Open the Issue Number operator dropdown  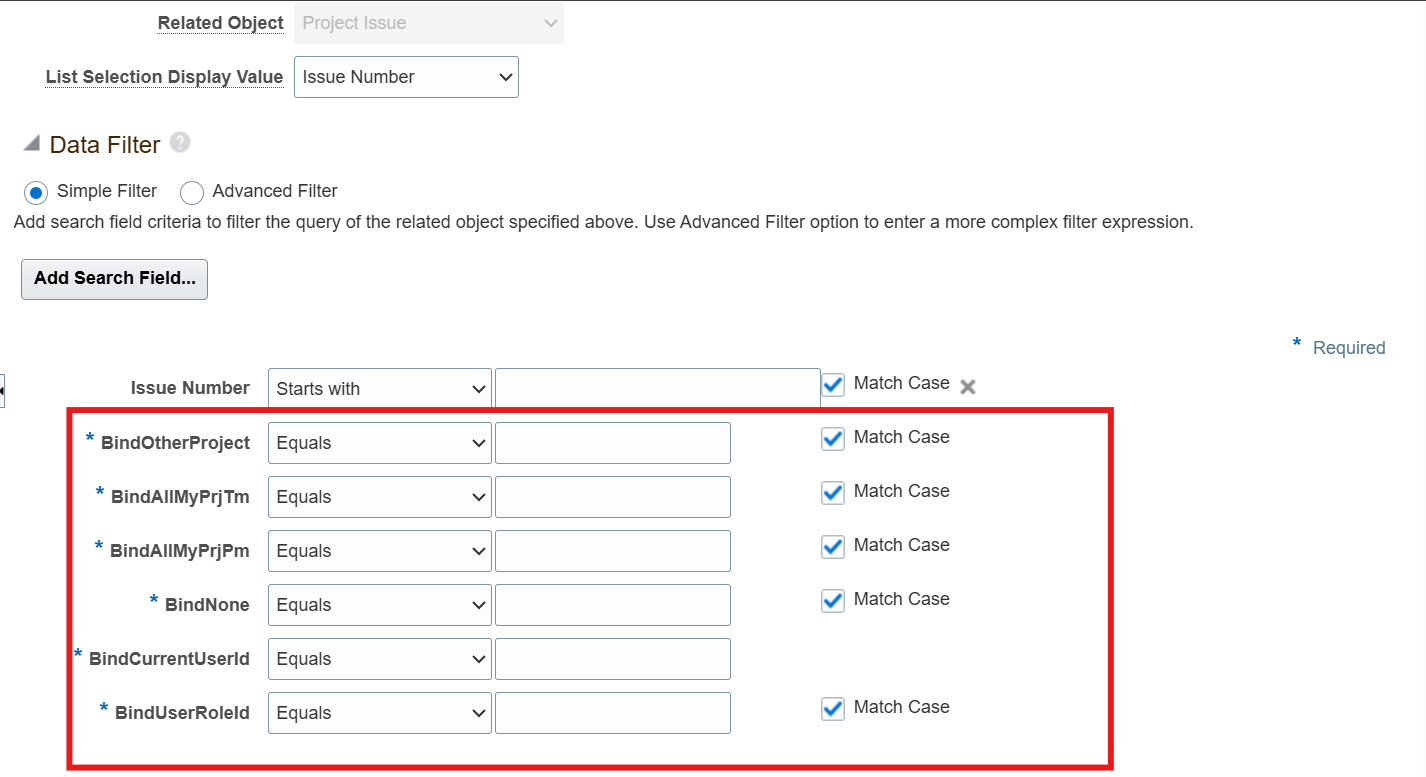coord(380,389)
